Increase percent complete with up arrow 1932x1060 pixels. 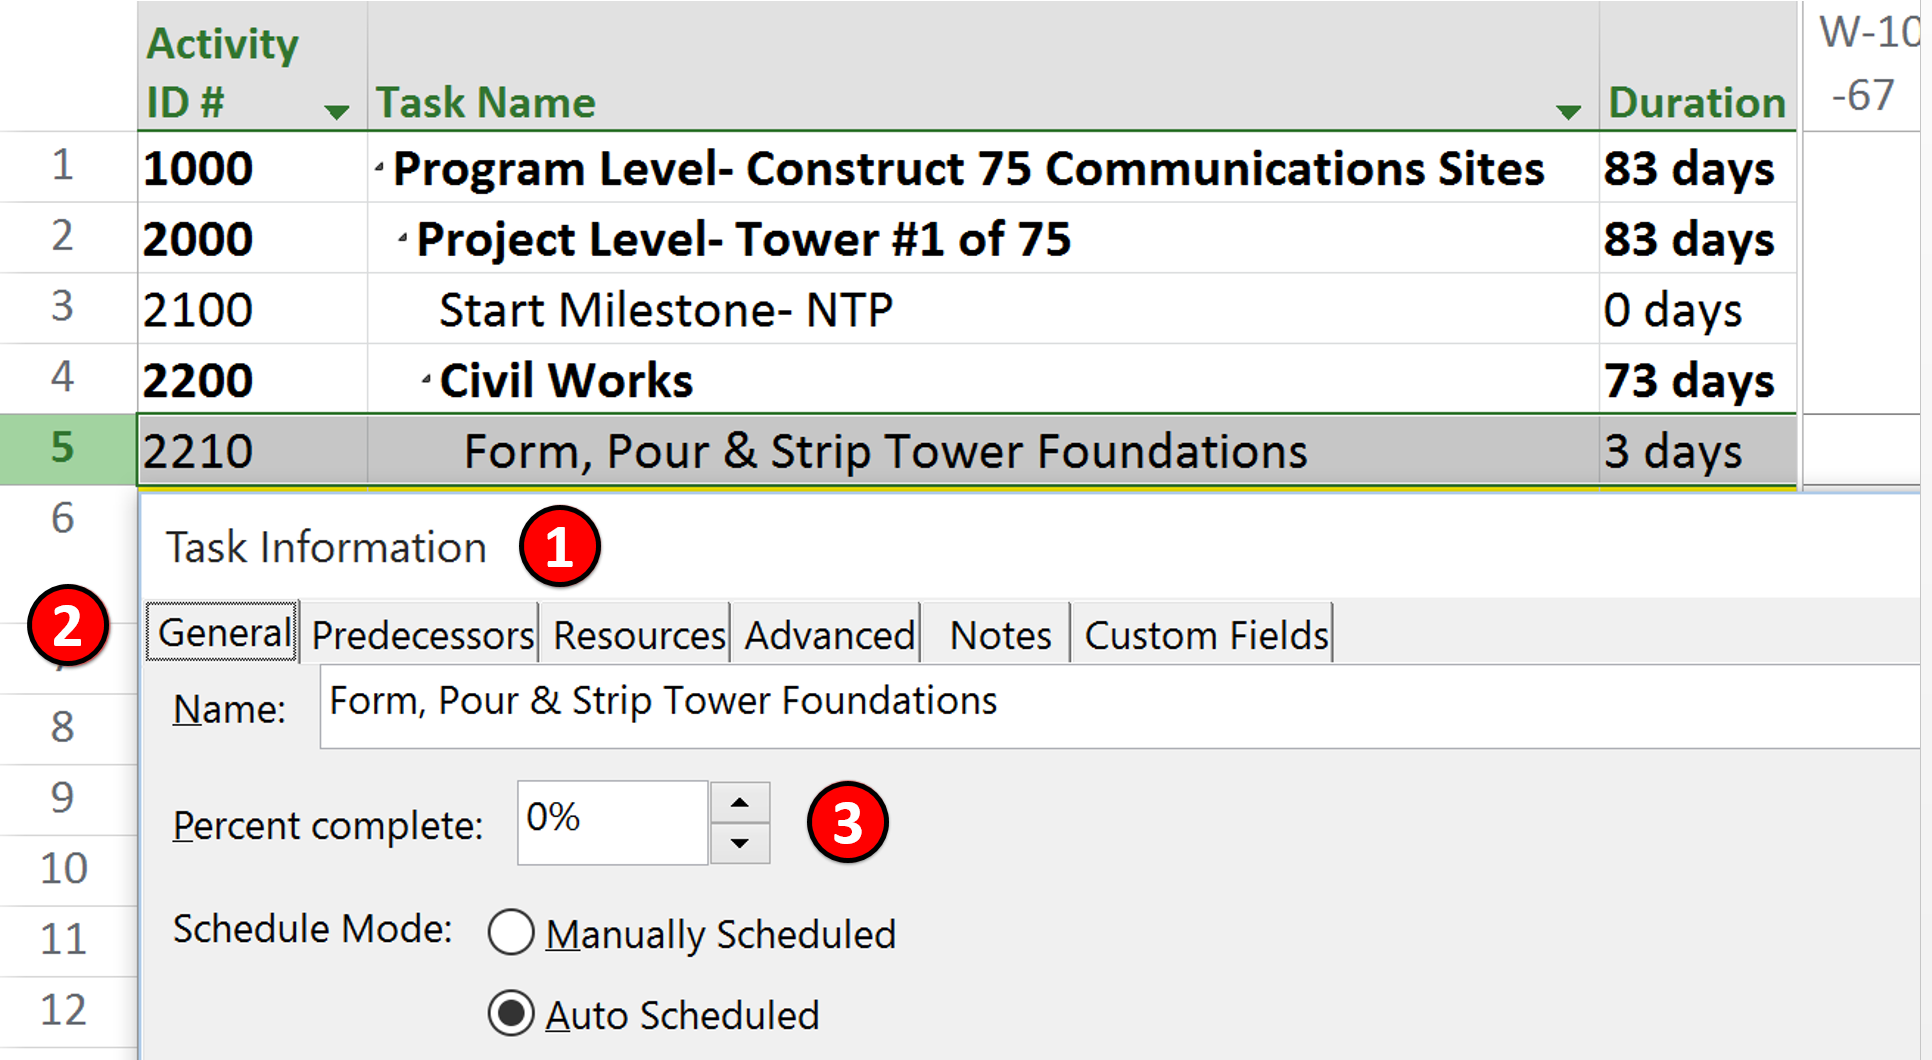point(740,802)
